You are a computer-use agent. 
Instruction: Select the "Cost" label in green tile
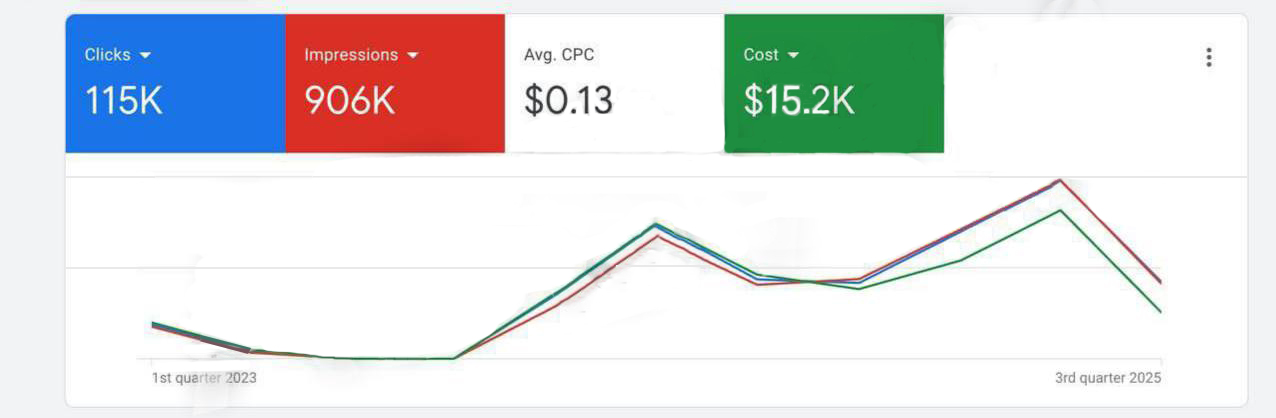[x=761, y=55]
